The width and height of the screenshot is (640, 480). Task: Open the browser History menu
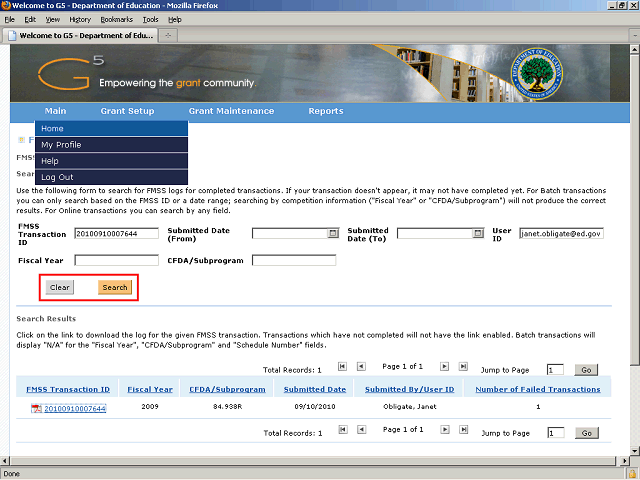pyautogui.click(x=80, y=20)
